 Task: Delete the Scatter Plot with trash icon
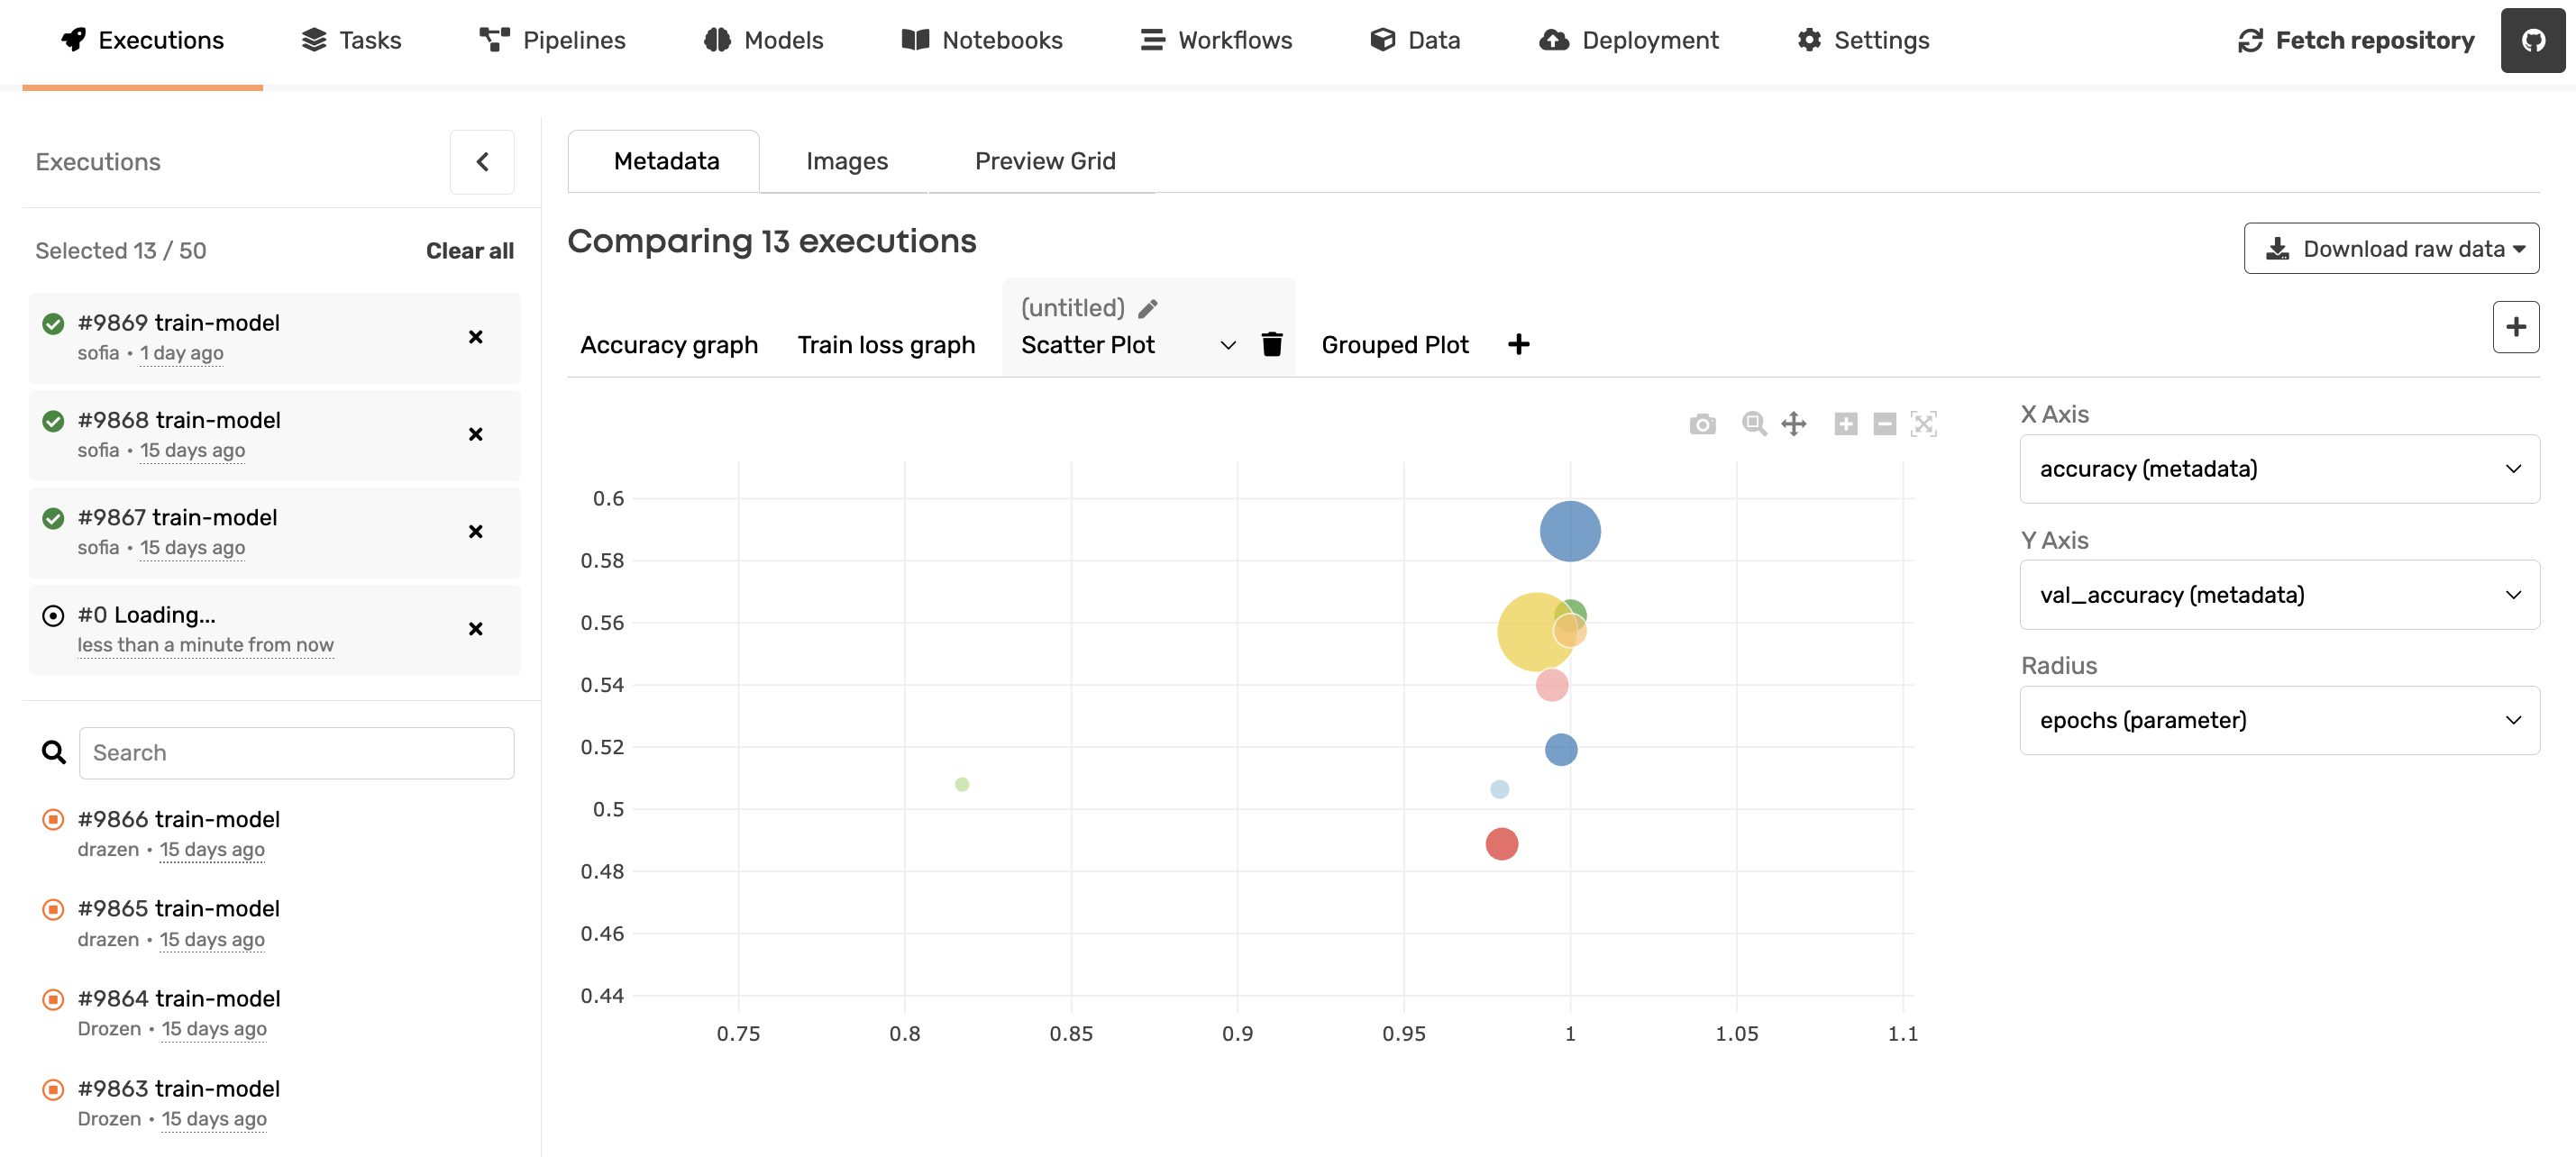click(x=1271, y=344)
